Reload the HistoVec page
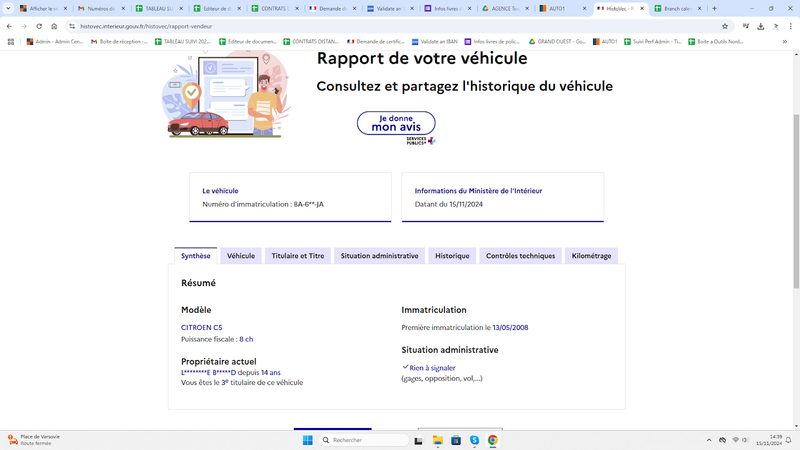The image size is (800, 450). coord(39,26)
